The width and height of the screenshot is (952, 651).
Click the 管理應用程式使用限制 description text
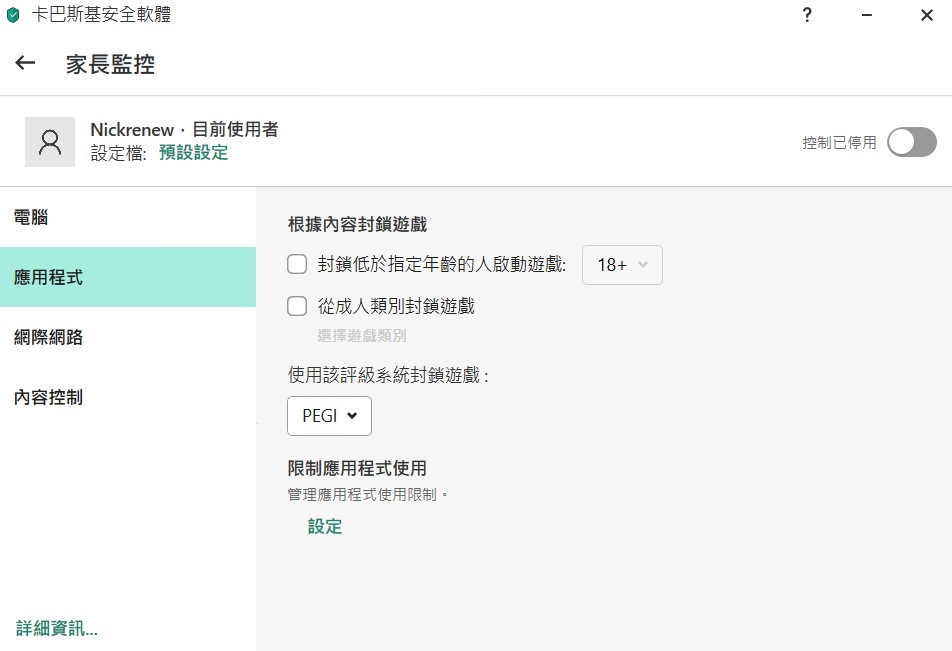[368, 495]
